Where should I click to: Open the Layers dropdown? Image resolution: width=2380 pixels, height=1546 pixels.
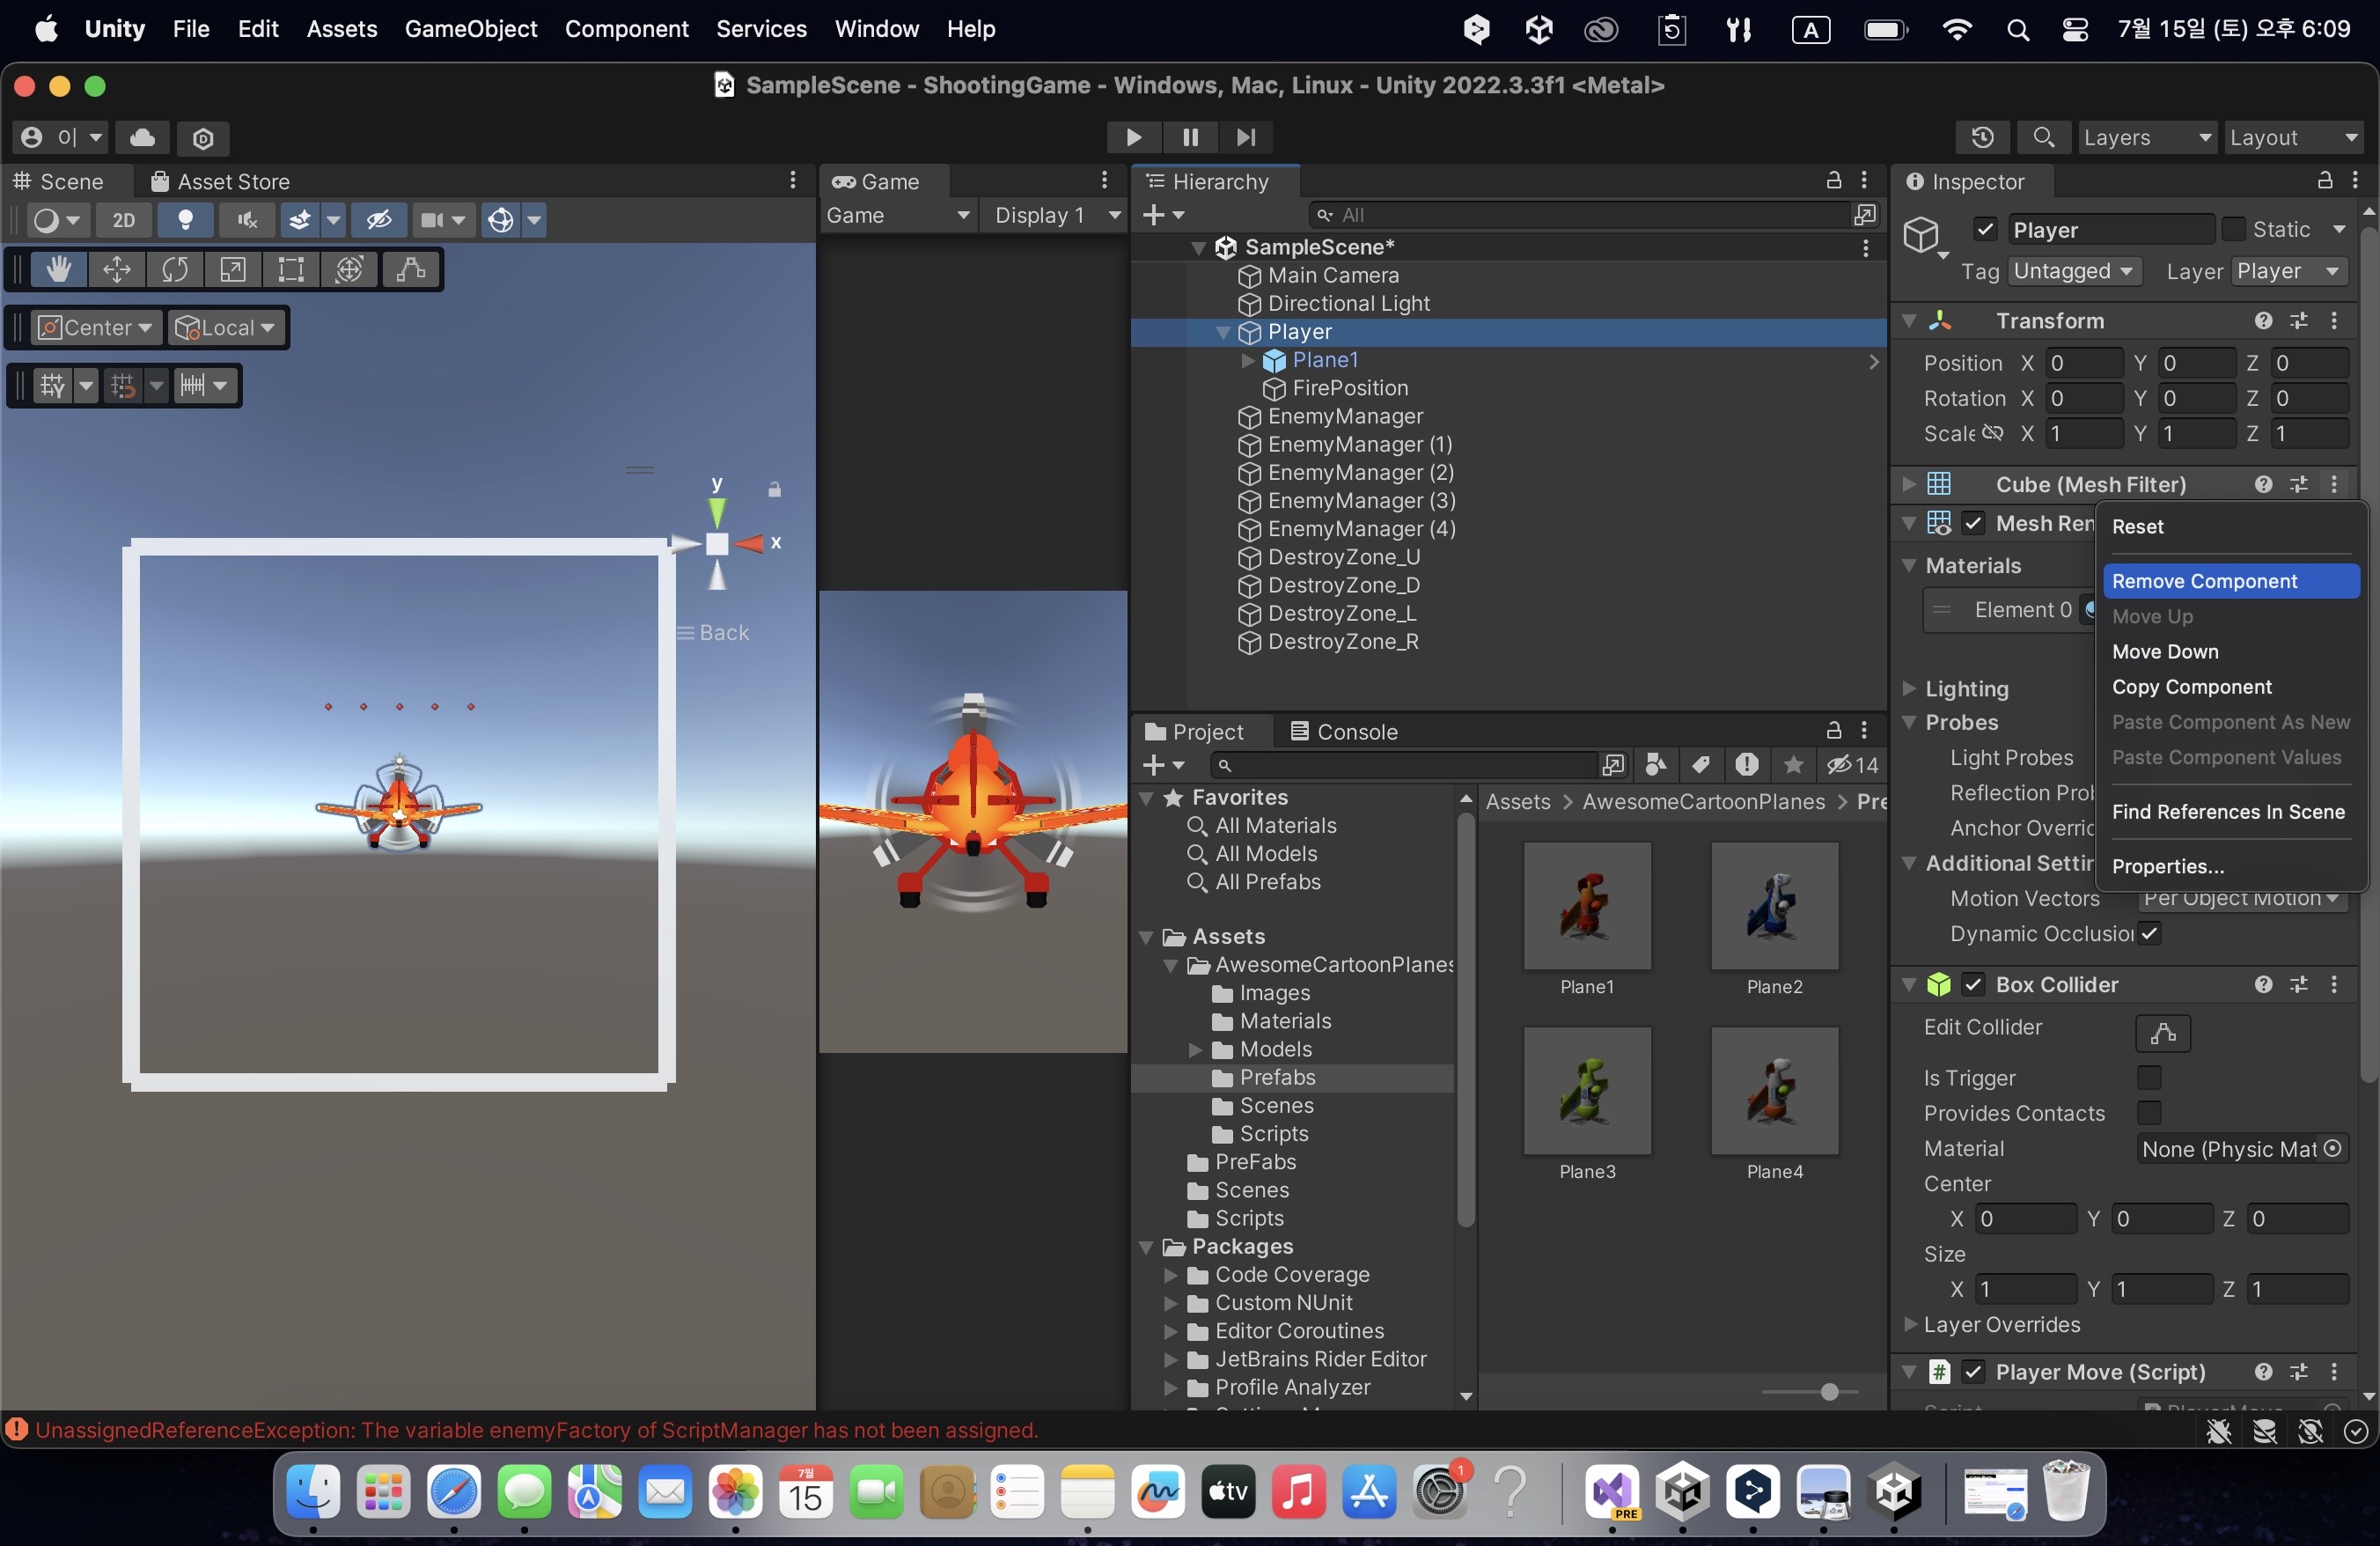[2145, 137]
